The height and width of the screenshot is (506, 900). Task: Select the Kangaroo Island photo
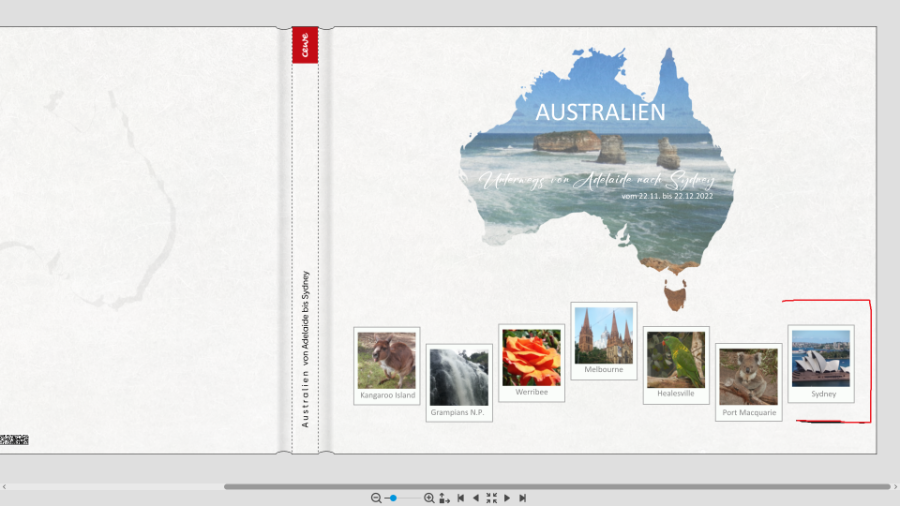point(387,360)
